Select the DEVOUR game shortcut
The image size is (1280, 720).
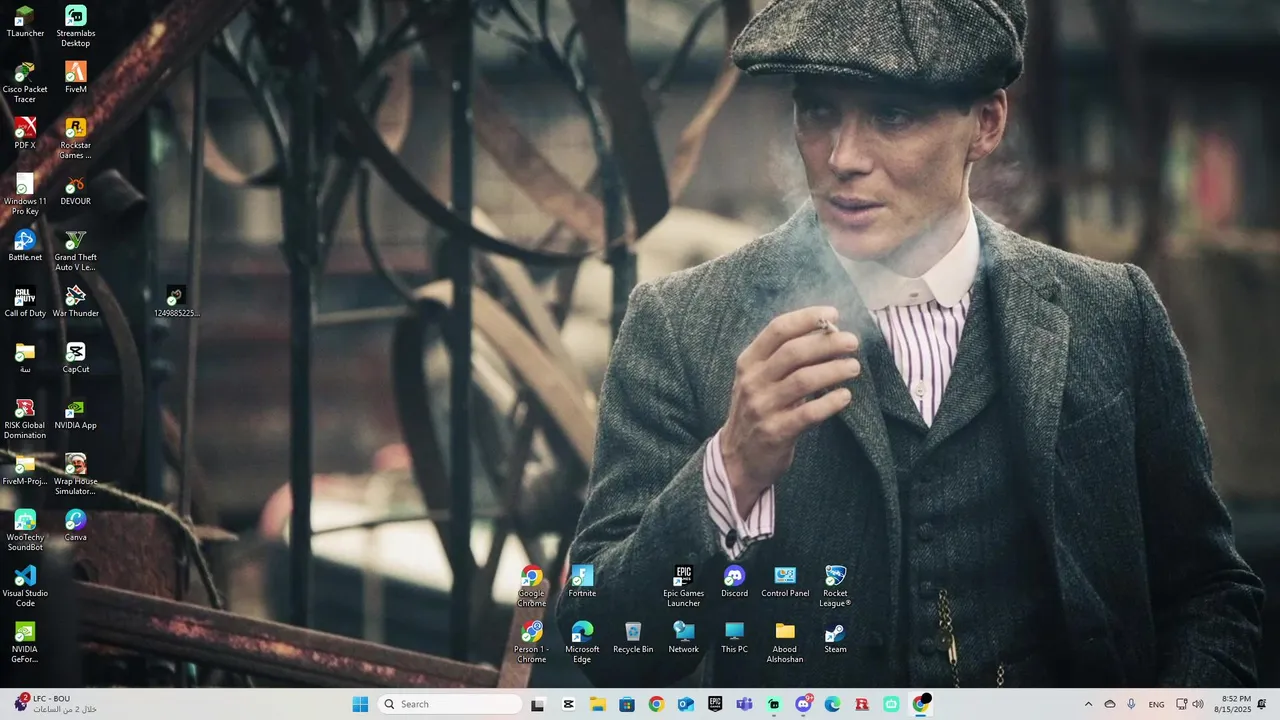(x=76, y=190)
